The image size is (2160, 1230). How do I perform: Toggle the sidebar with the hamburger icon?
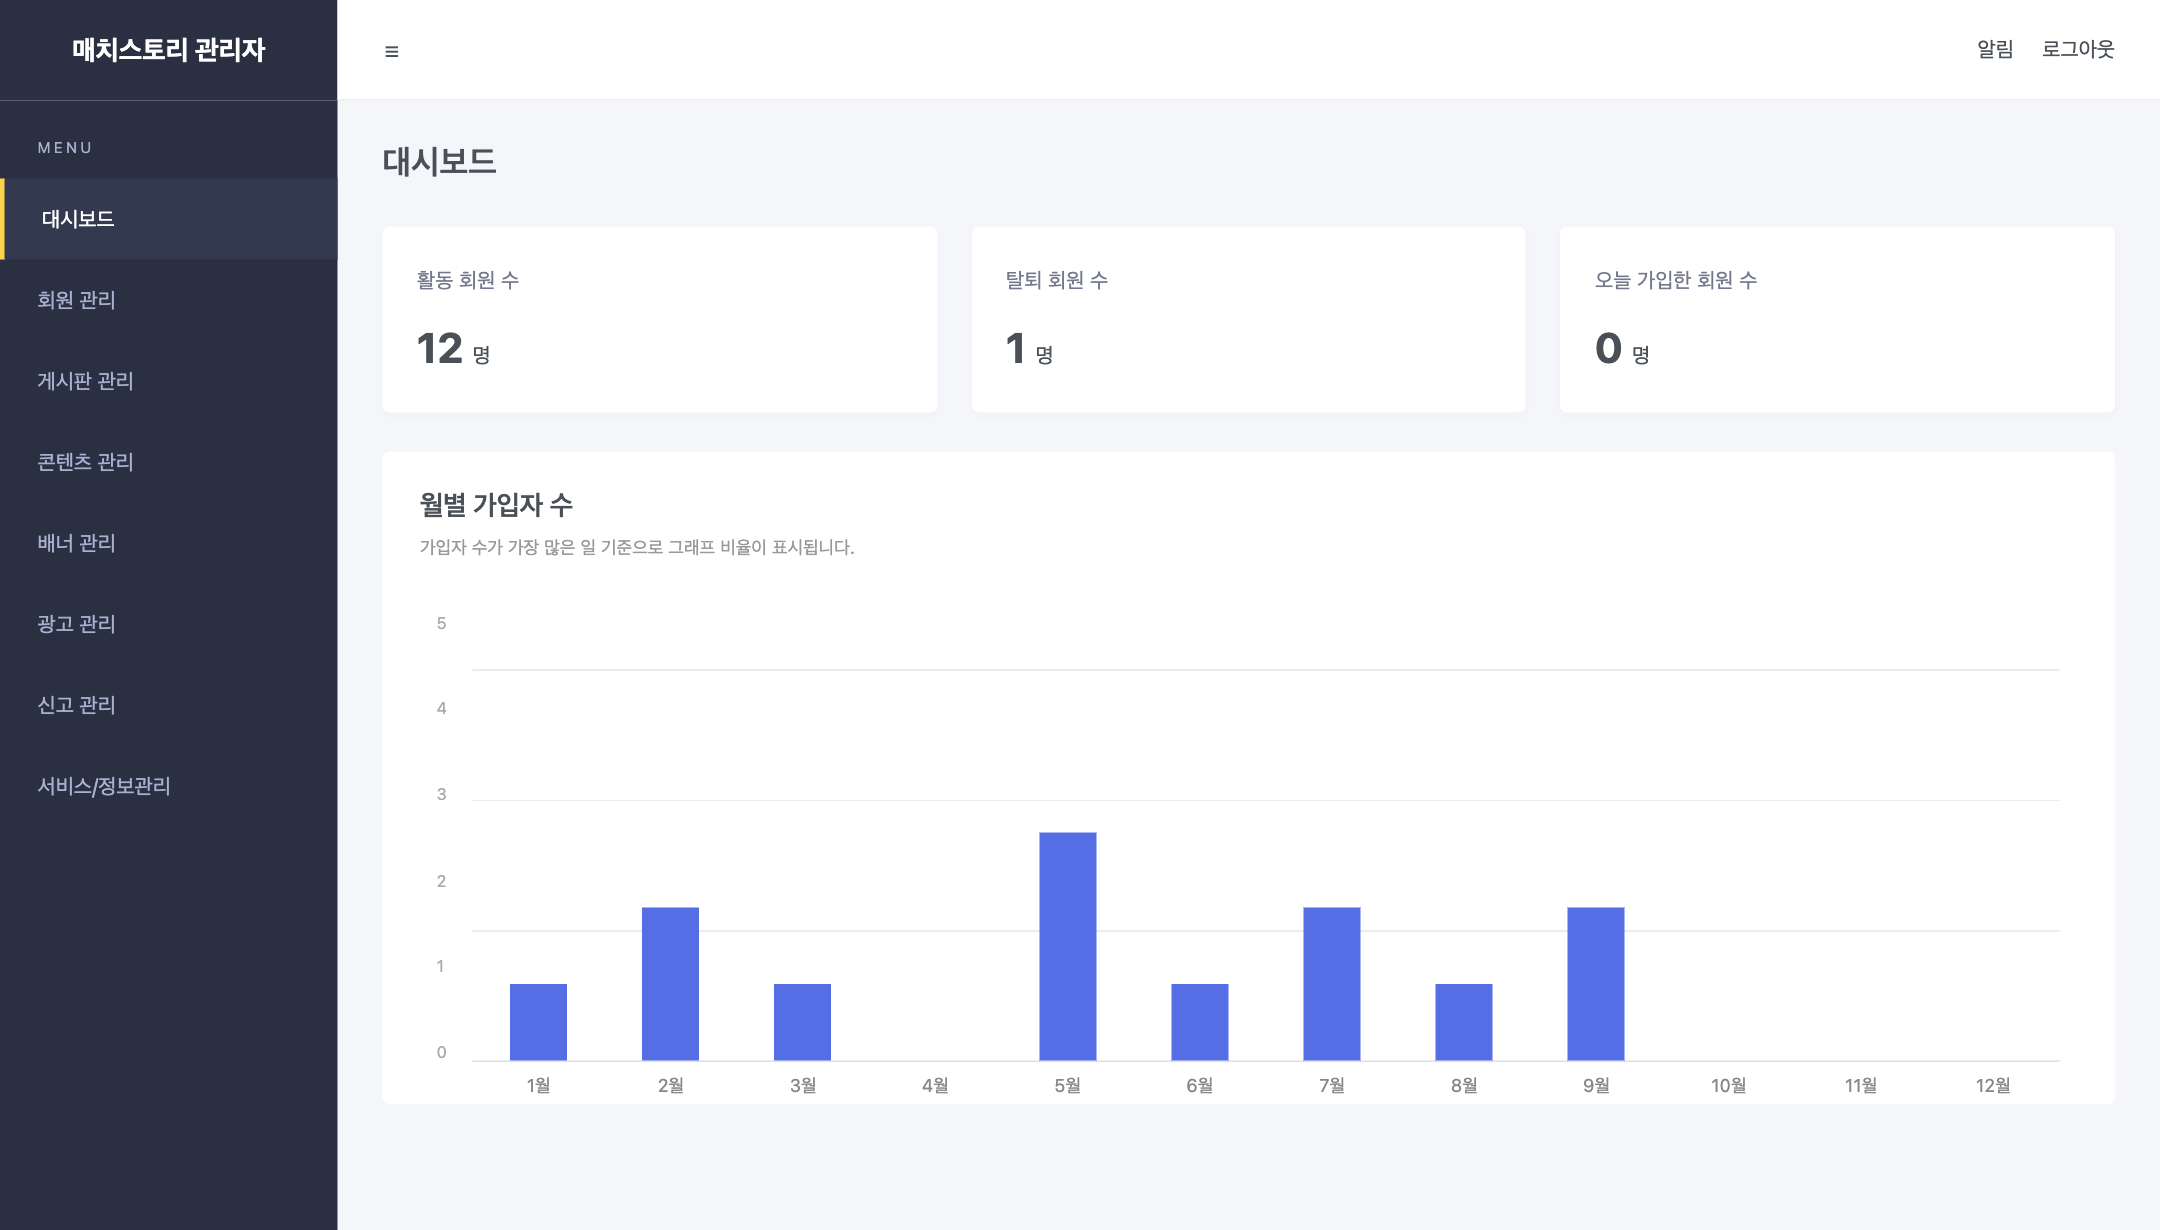click(x=392, y=51)
